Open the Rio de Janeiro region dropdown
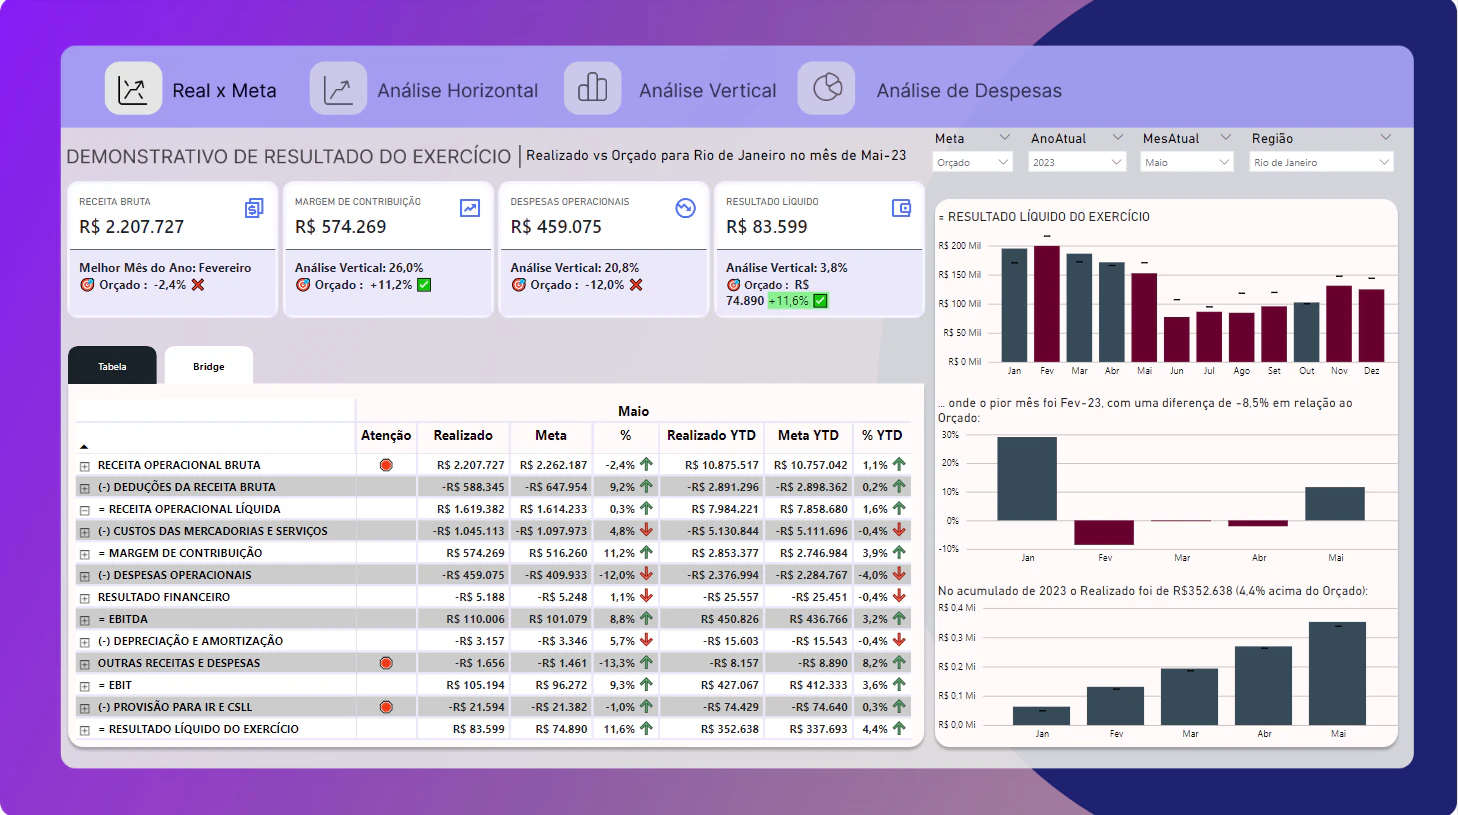The height and width of the screenshot is (815, 1458). [x=1321, y=162]
